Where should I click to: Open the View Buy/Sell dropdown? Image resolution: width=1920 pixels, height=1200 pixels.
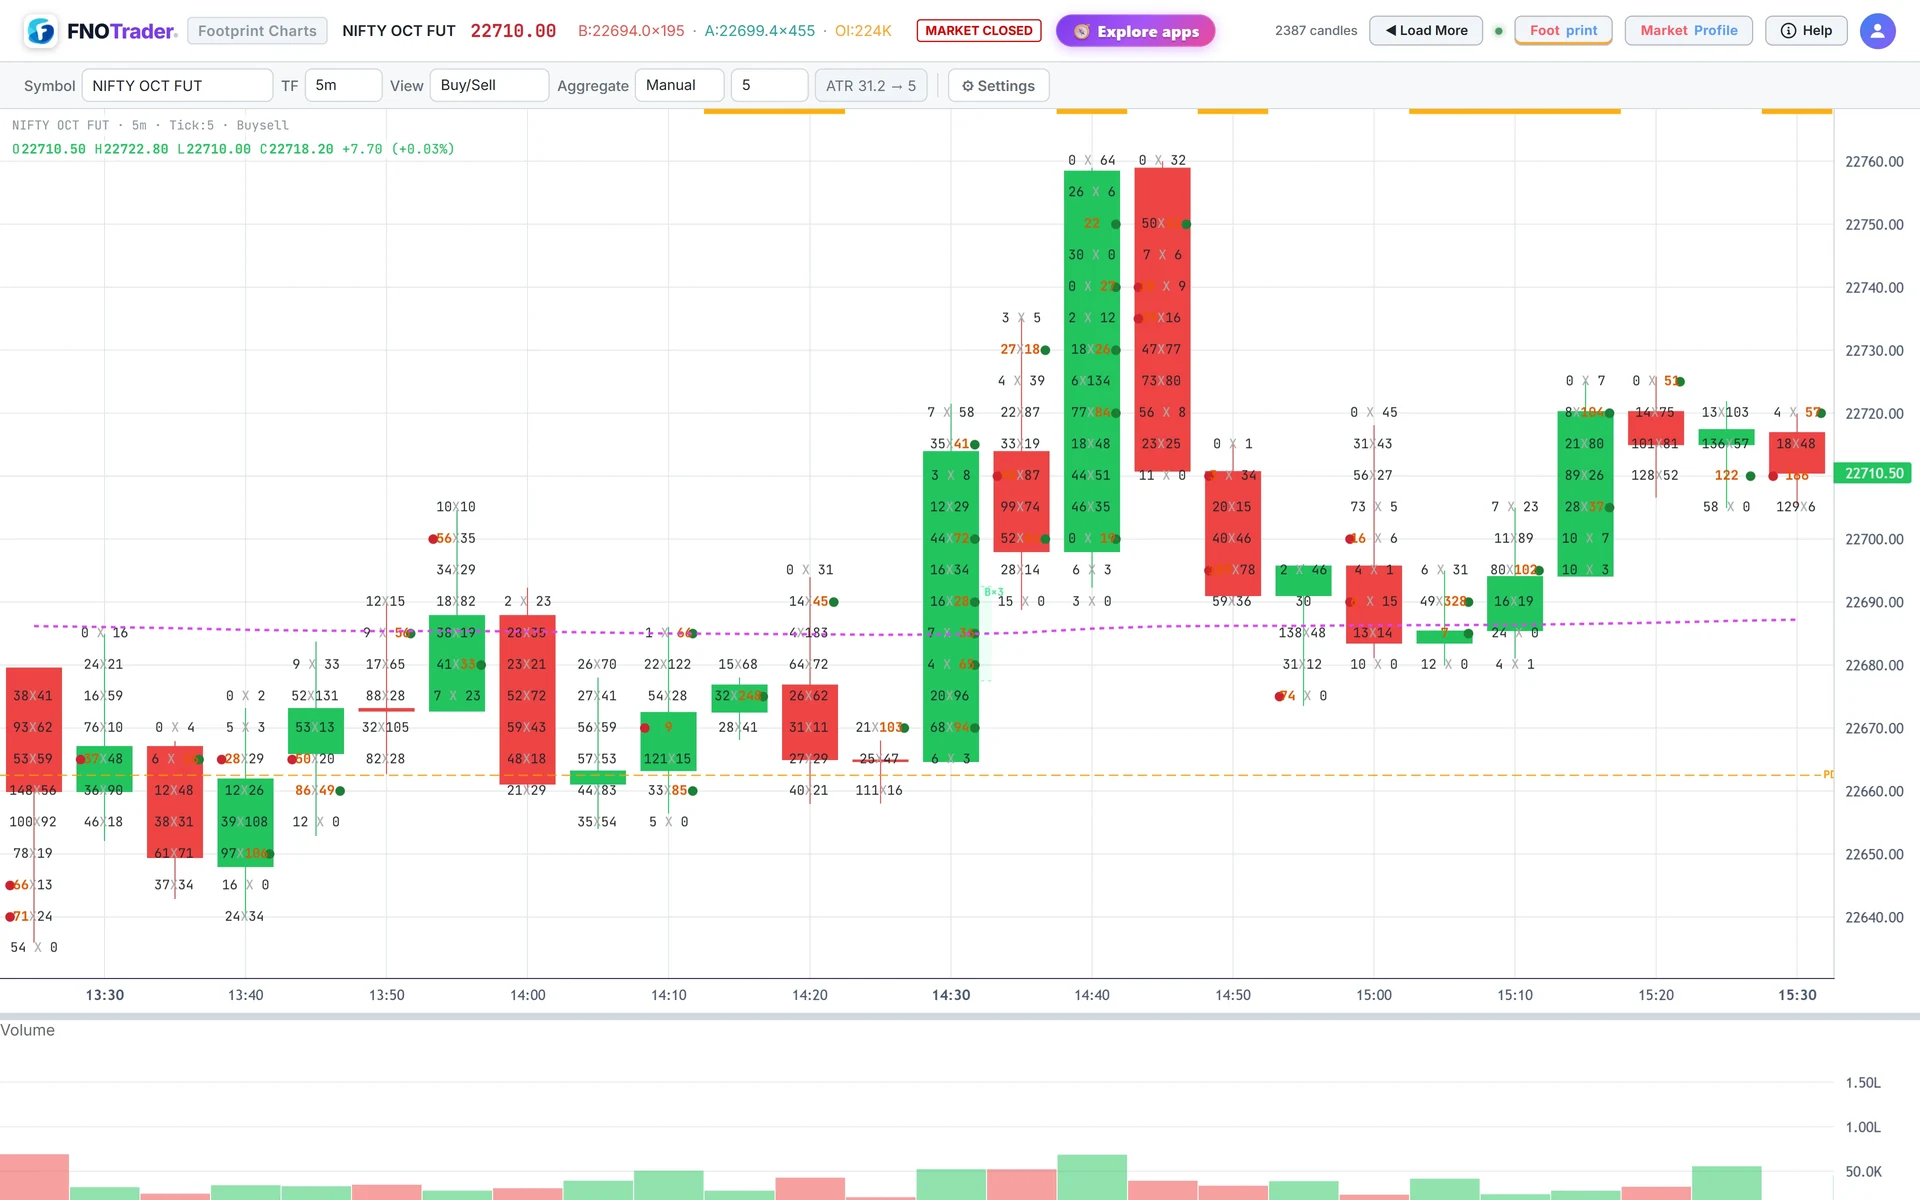[489, 86]
